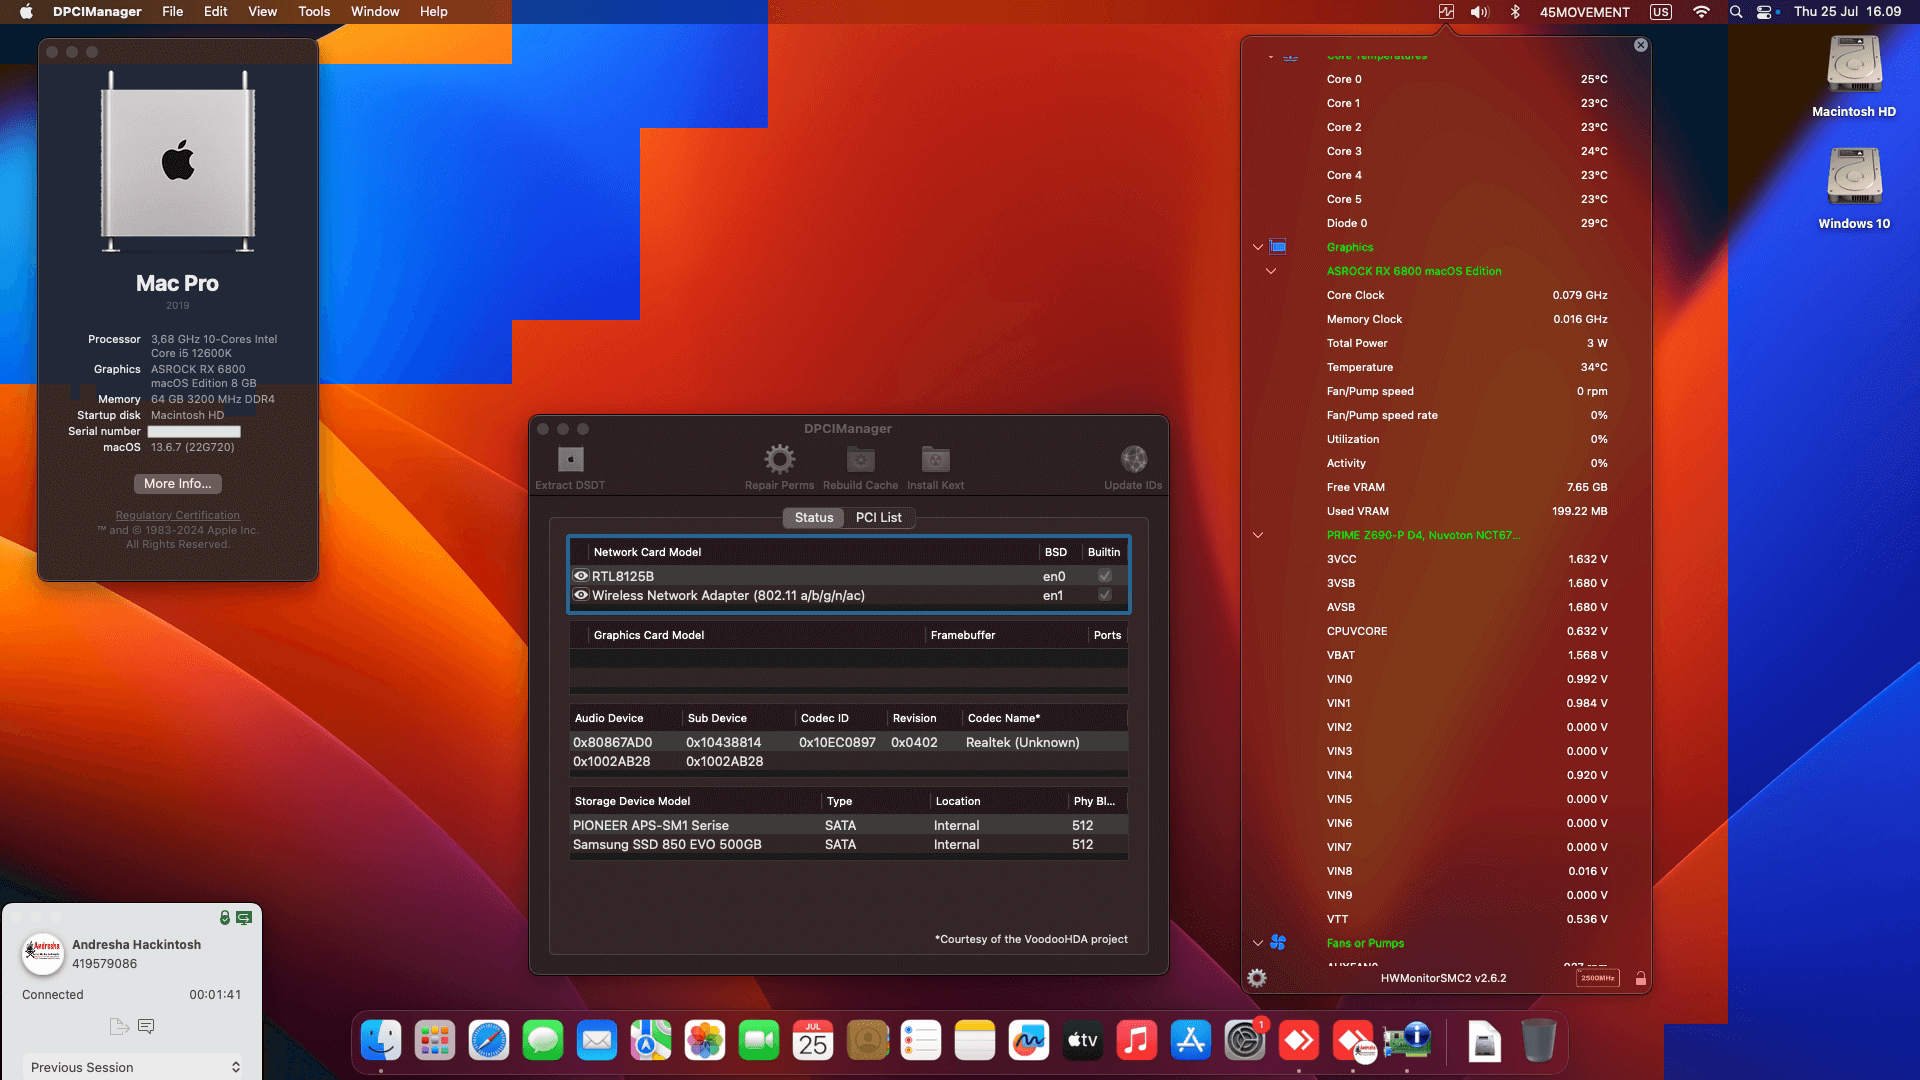
Task: Click the serial number field in About window
Action: tap(194, 432)
